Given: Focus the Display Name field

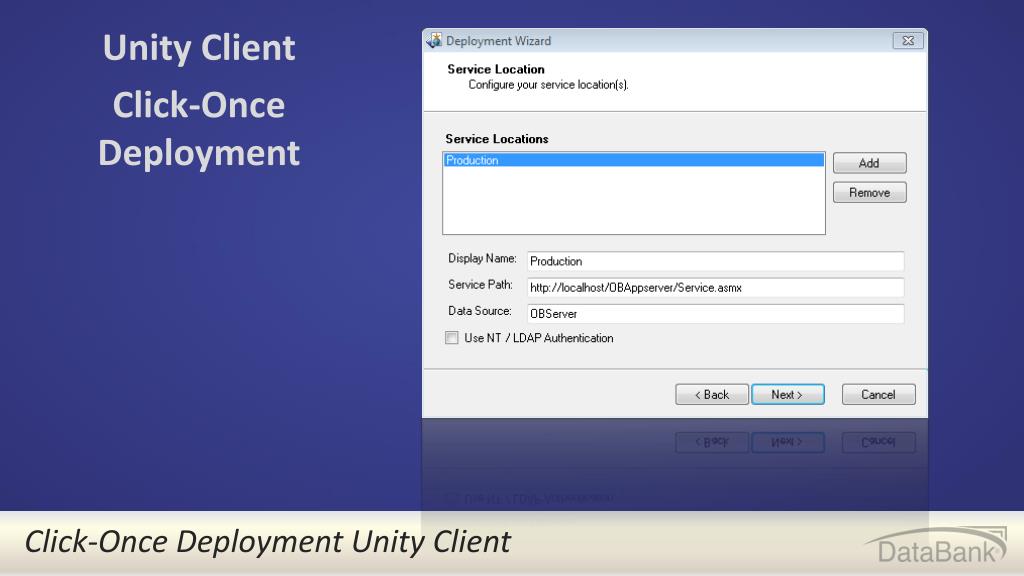Looking at the screenshot, I should pyautogui.click(x=715, y=261).
